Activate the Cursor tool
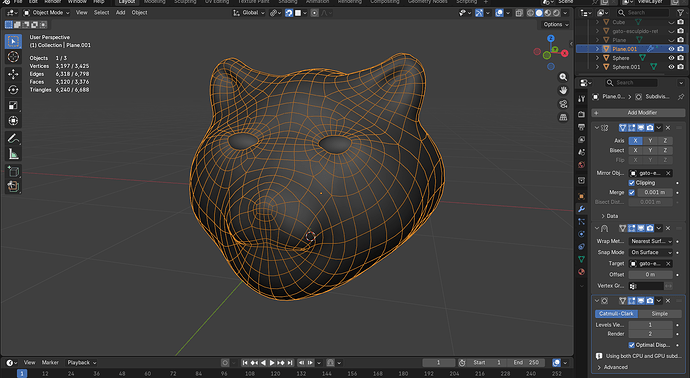Screen dimensions: 690x378 [13, 57]
